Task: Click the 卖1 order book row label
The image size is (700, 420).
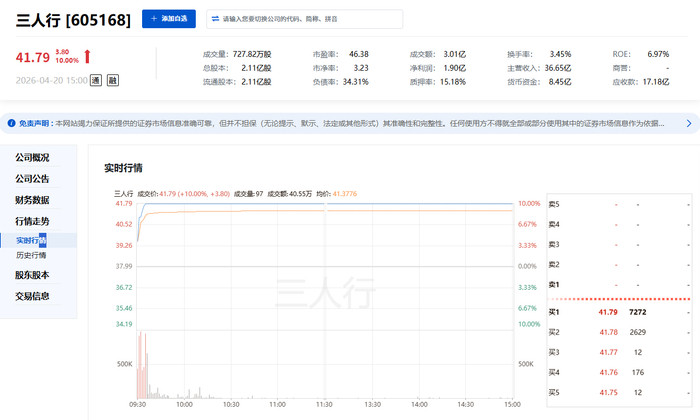Action: (x=554, y=284)
